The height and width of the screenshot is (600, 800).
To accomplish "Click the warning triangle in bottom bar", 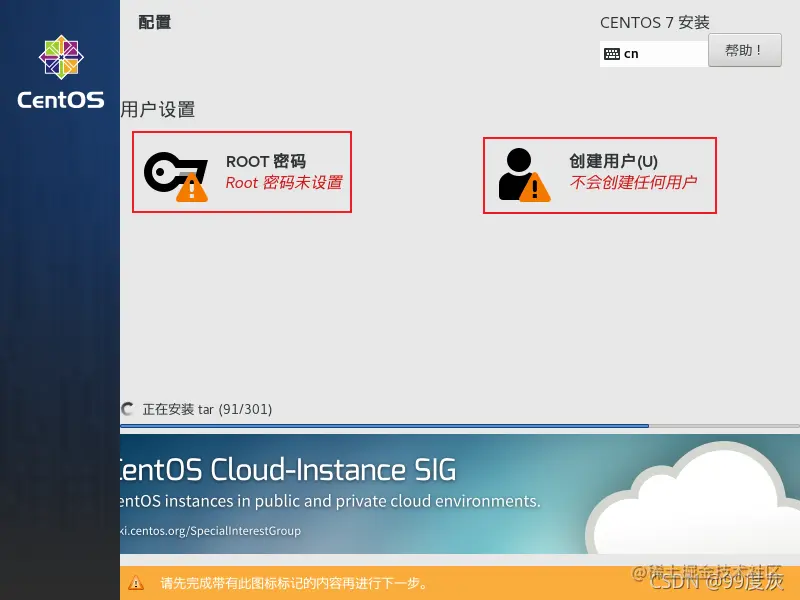I will pyautogui.click(x=136, y=583).
